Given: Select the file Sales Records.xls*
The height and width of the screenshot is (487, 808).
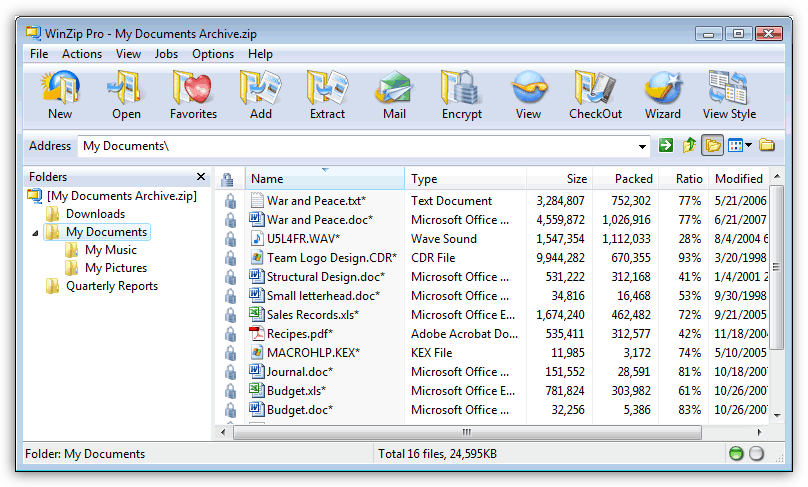Looking at the screenshot, I should click(313, 315).
